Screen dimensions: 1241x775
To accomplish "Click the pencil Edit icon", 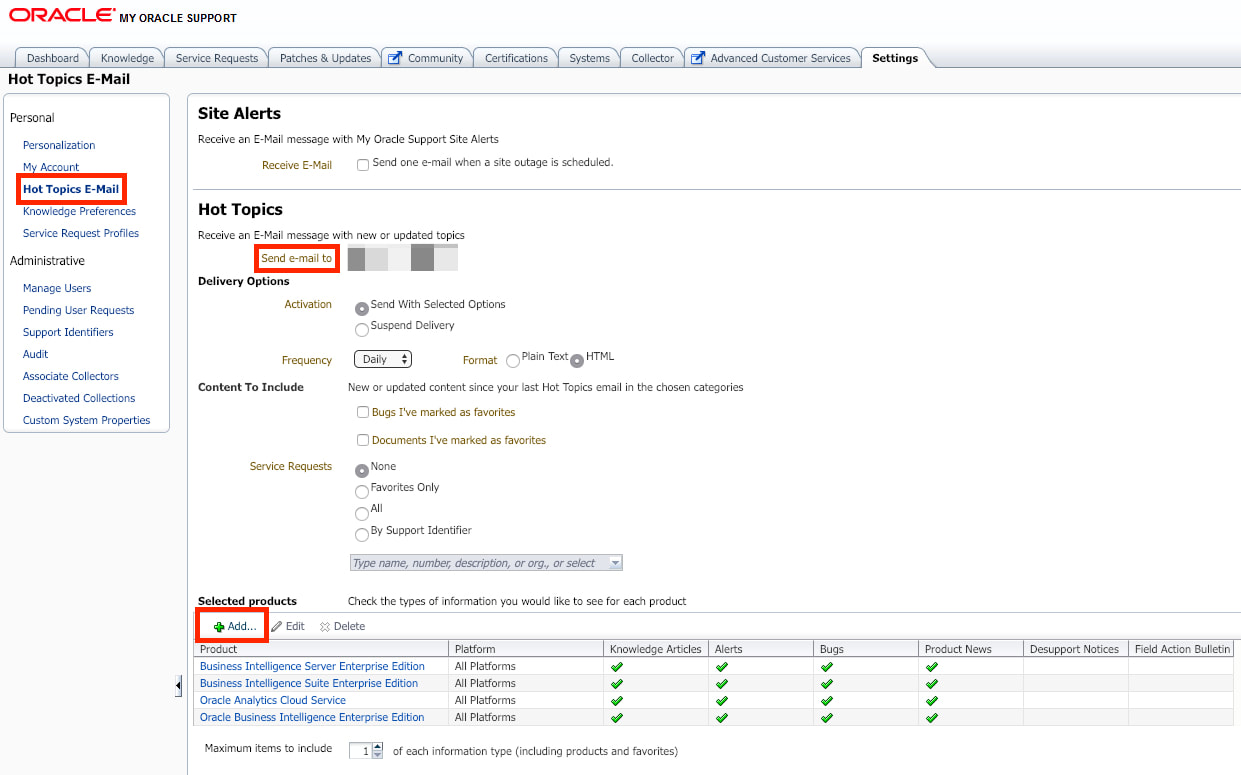I will click(x=277, y=626).
